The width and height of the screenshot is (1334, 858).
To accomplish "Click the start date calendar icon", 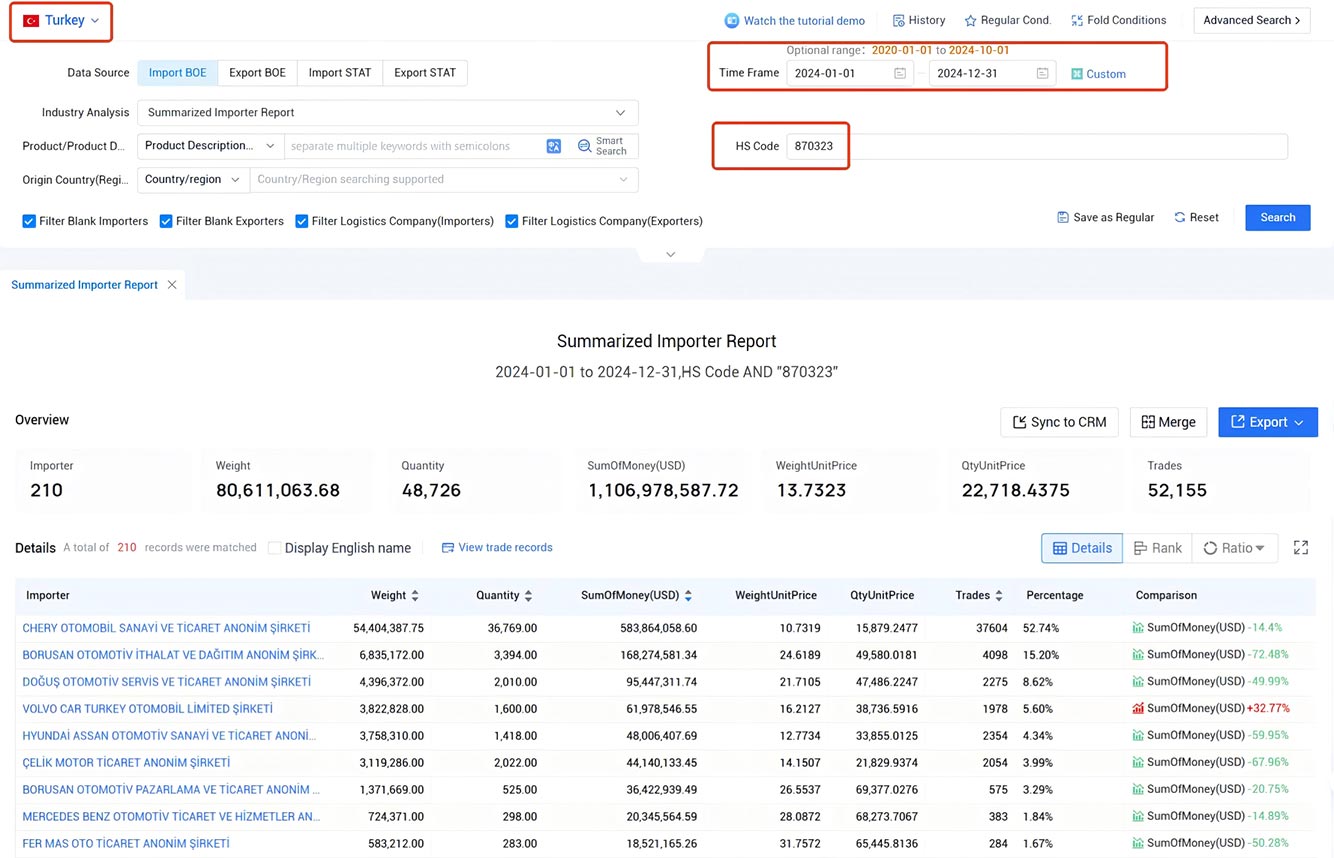I will (x=900, y=73).
